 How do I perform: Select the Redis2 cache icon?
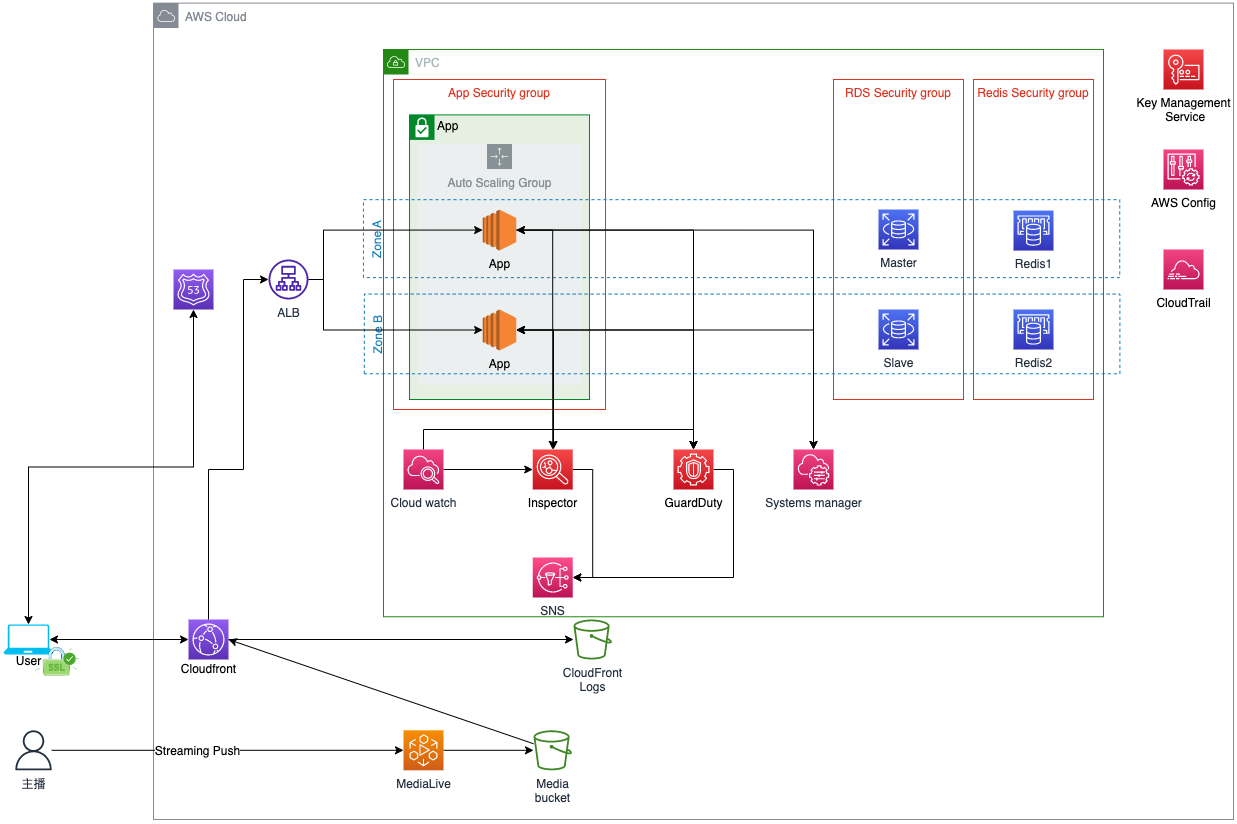tap(1033, 330)
